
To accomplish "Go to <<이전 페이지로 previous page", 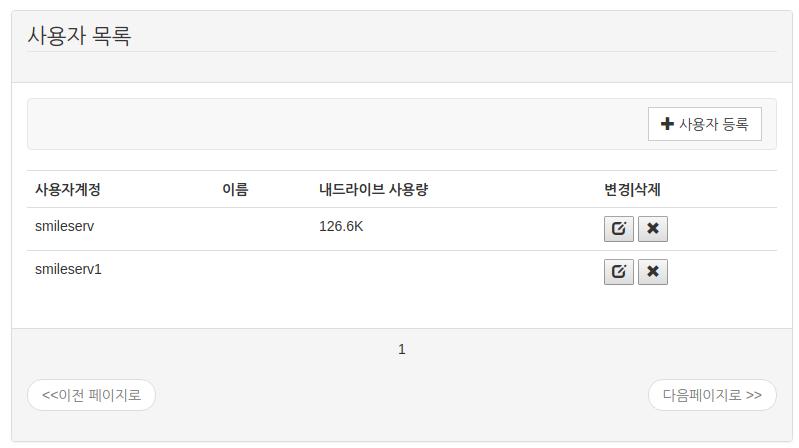I will click(x=91, y=395).
